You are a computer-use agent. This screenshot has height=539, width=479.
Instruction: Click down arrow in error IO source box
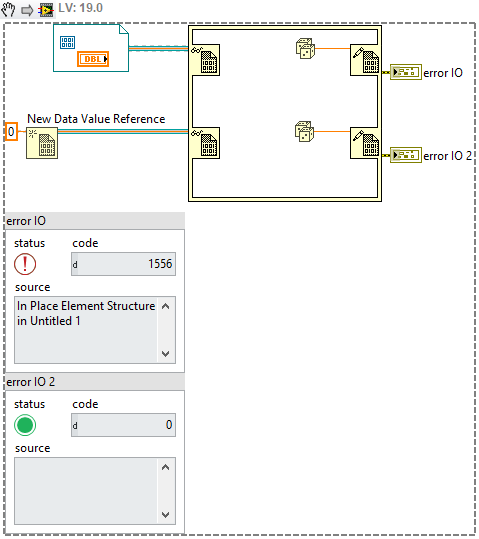(x=165, y=354)
